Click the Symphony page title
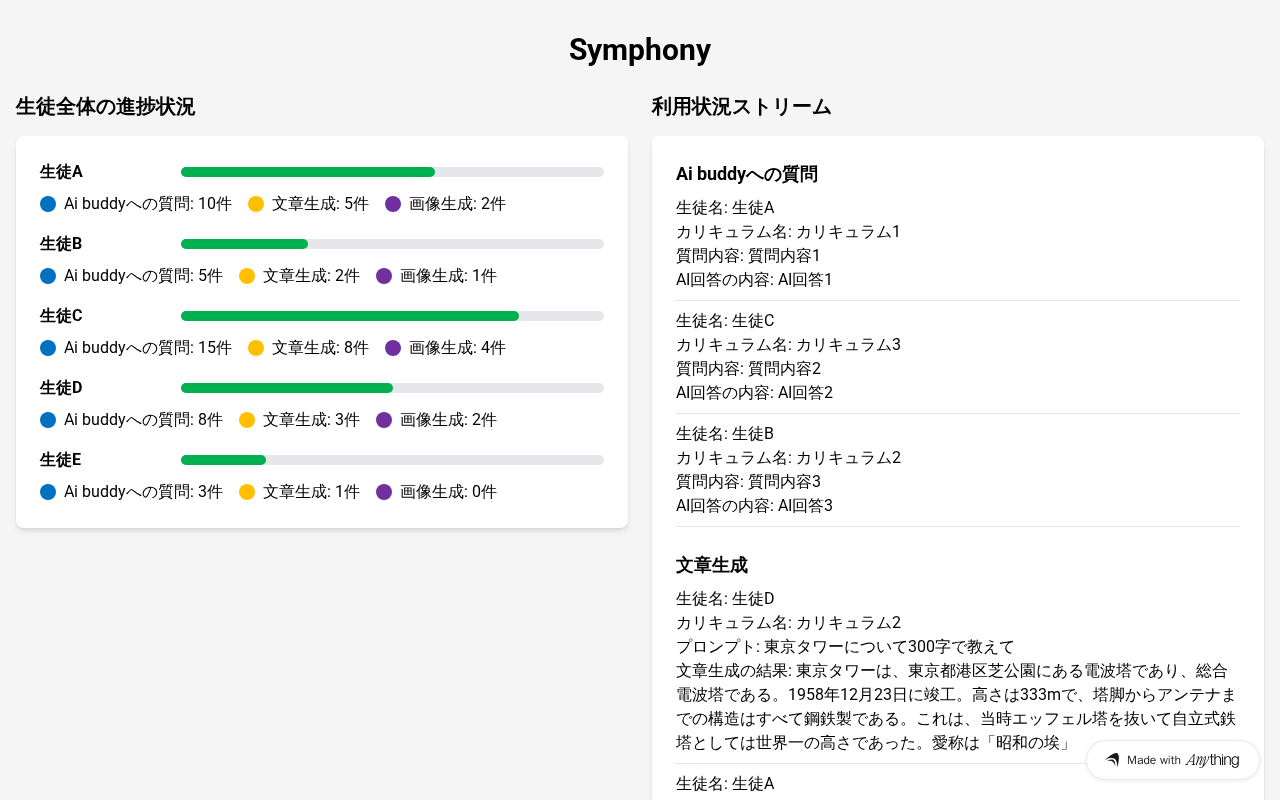 [x=640, y=50]
